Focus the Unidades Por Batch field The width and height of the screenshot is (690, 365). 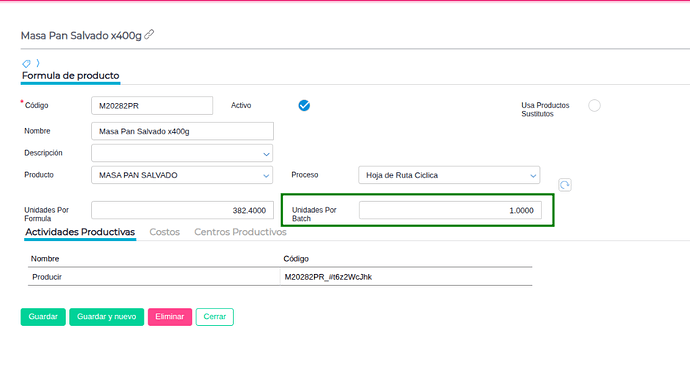(450, 210)
